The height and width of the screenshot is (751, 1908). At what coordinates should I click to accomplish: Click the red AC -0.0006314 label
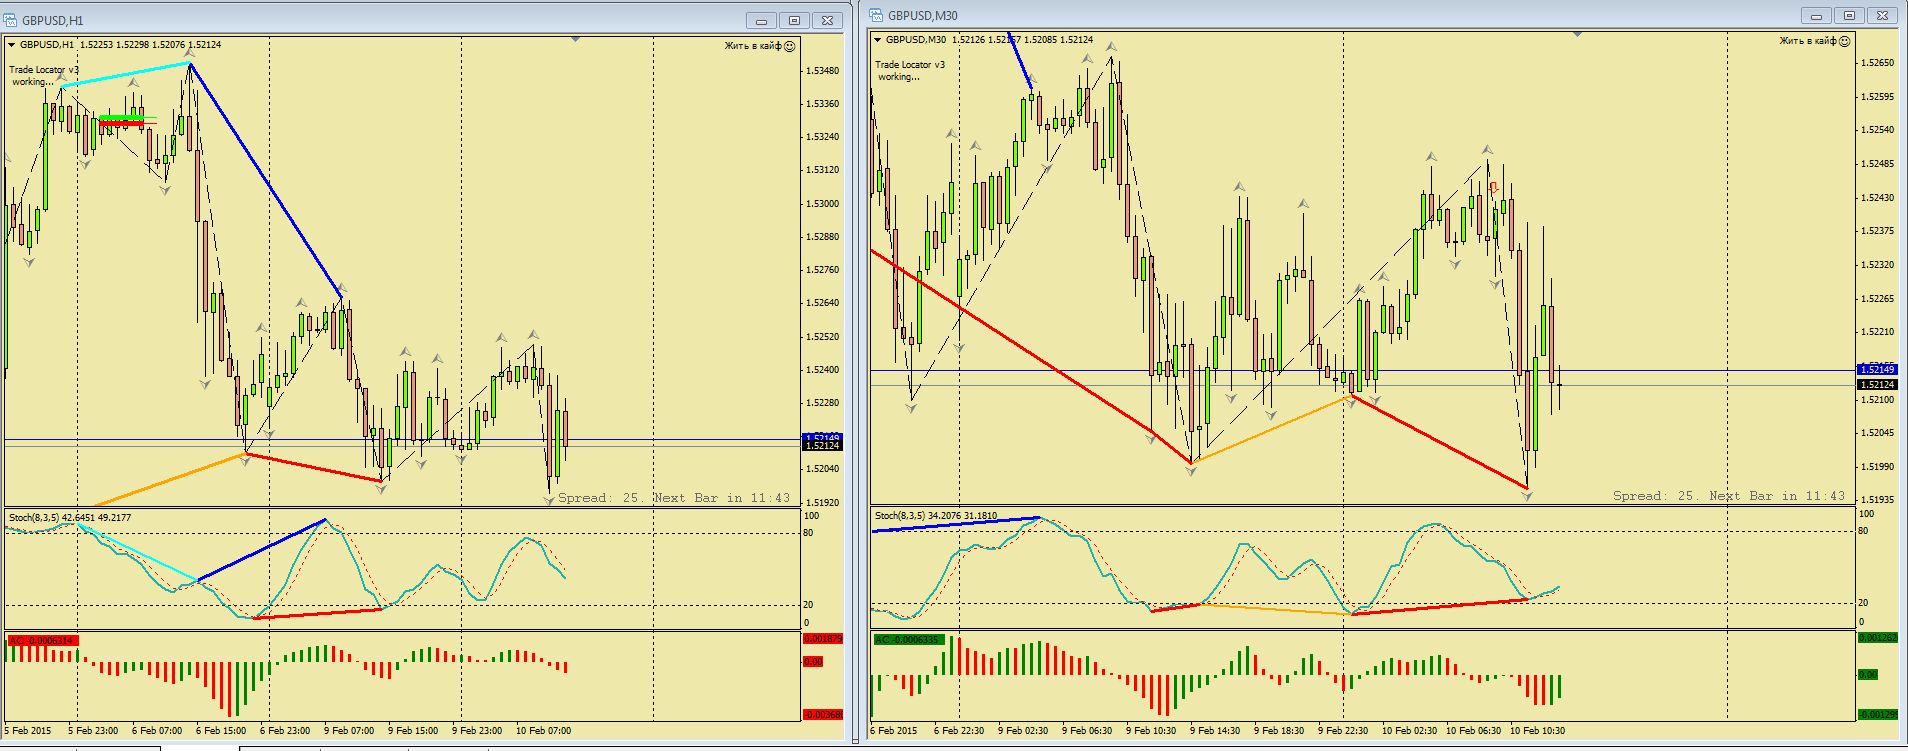41,640
